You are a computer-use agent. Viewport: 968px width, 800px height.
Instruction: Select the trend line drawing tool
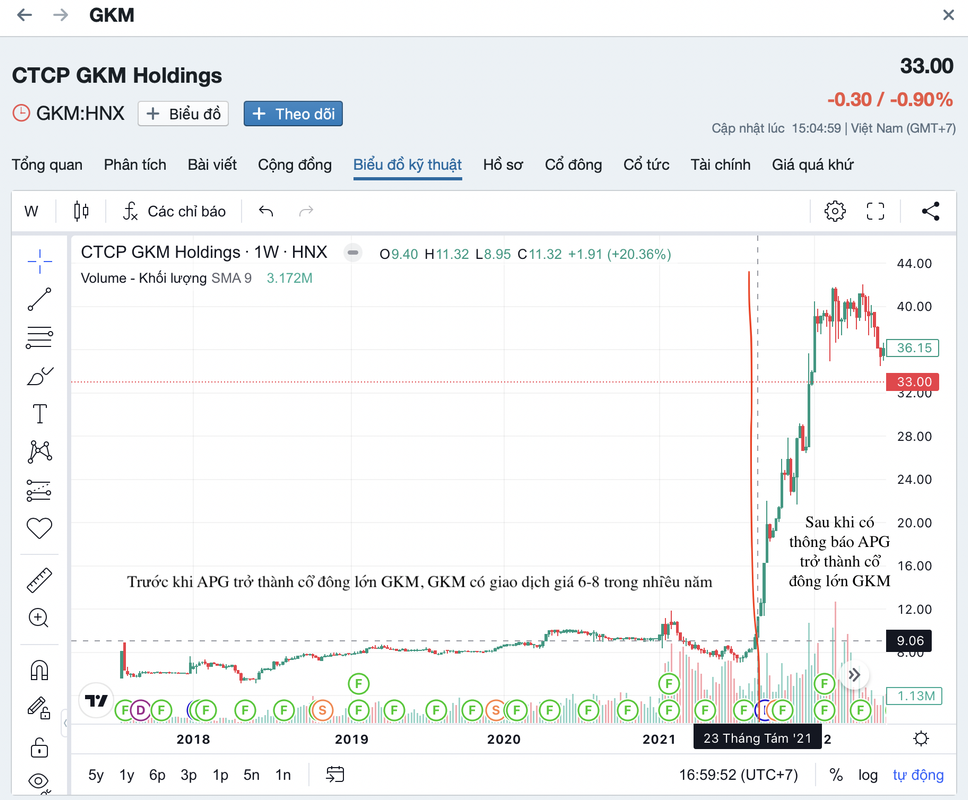tap(40, 299)
